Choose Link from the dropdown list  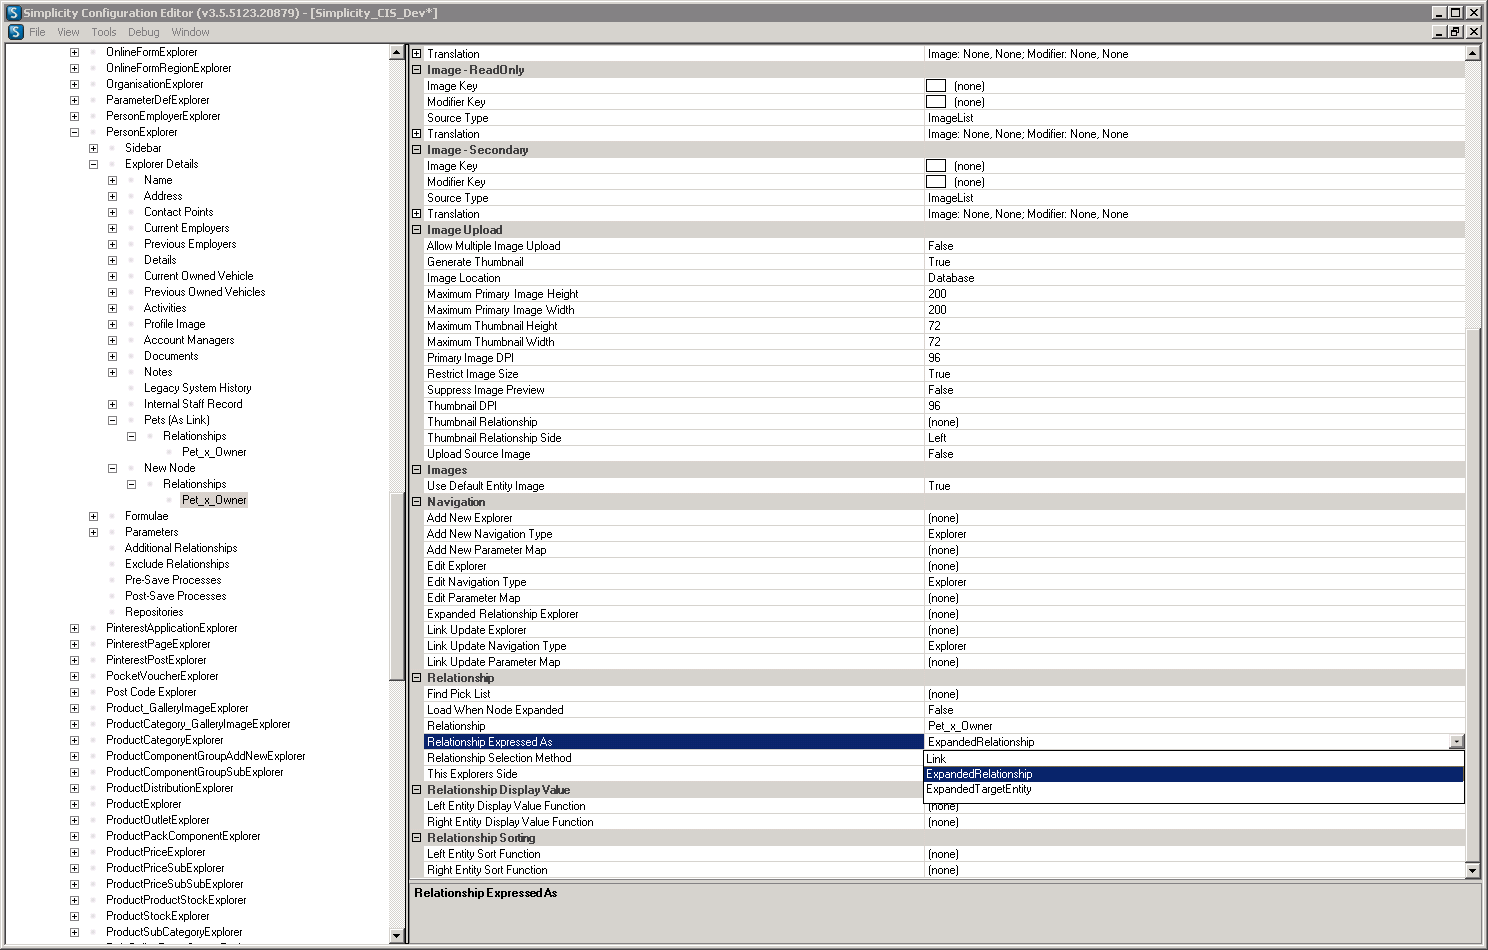(x=1193, y=759)
